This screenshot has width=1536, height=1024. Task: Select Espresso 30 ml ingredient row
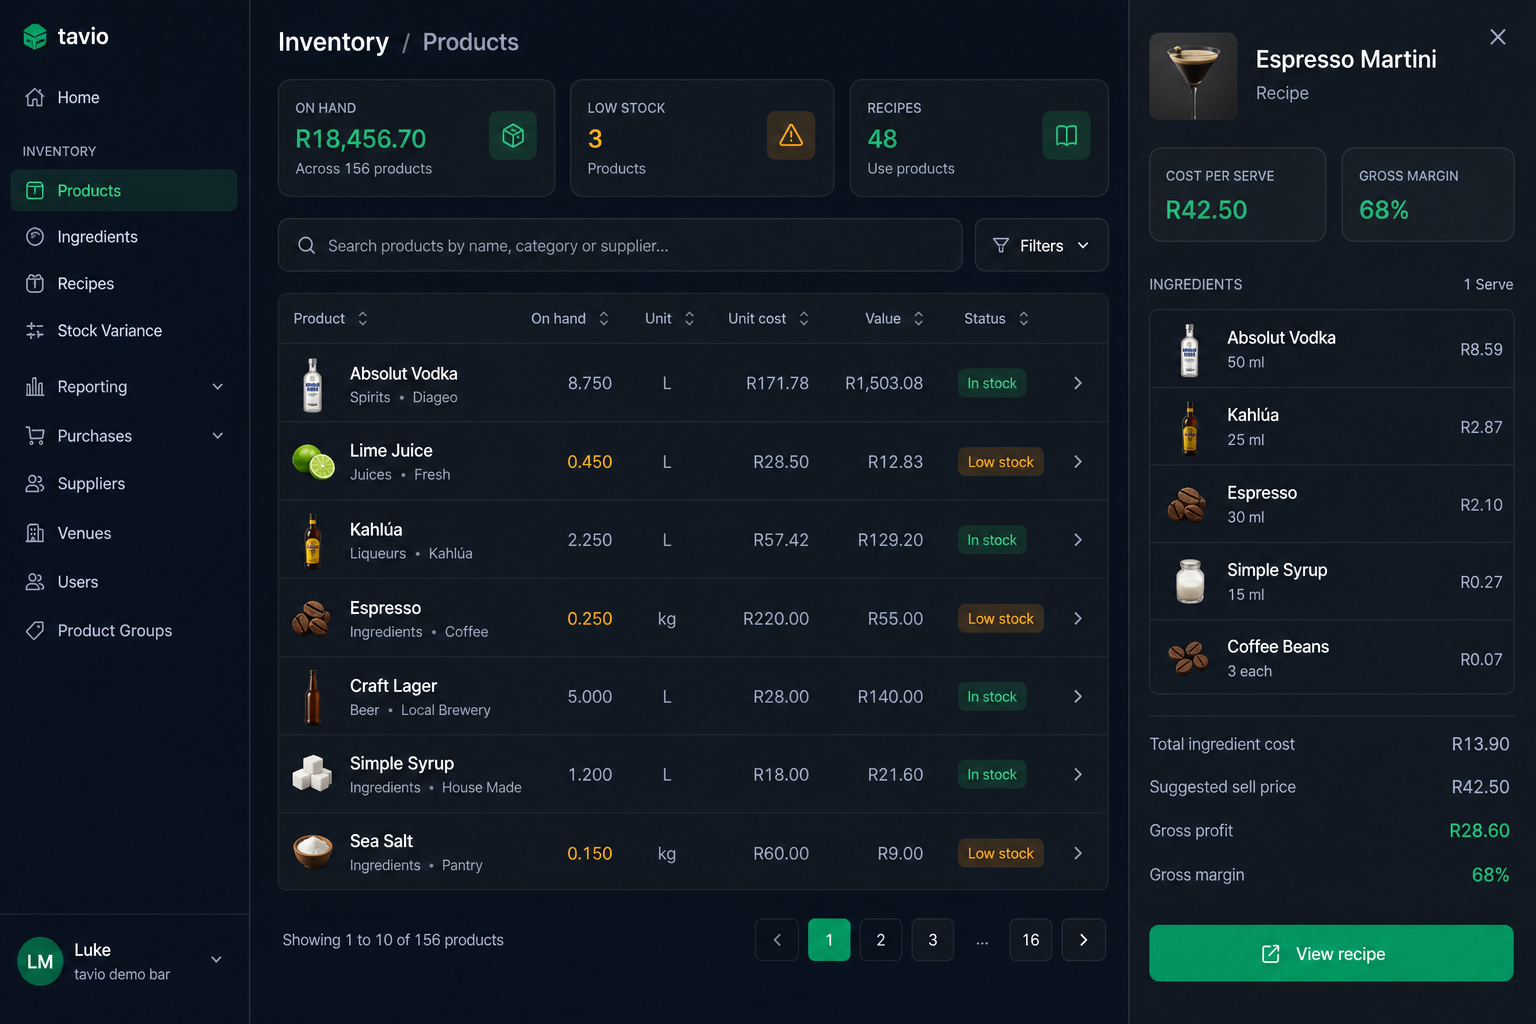pyautogui.click(x=1331, y=504)
